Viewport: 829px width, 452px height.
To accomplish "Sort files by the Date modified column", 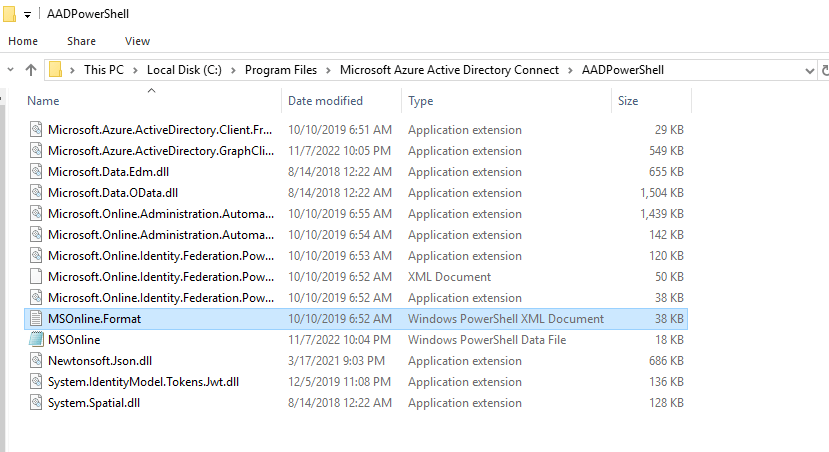I will (325, 101).
